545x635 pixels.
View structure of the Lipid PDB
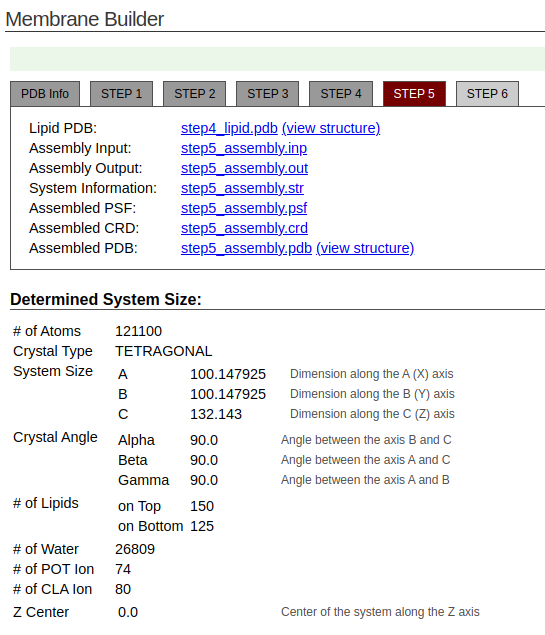(x=331, y=128)
